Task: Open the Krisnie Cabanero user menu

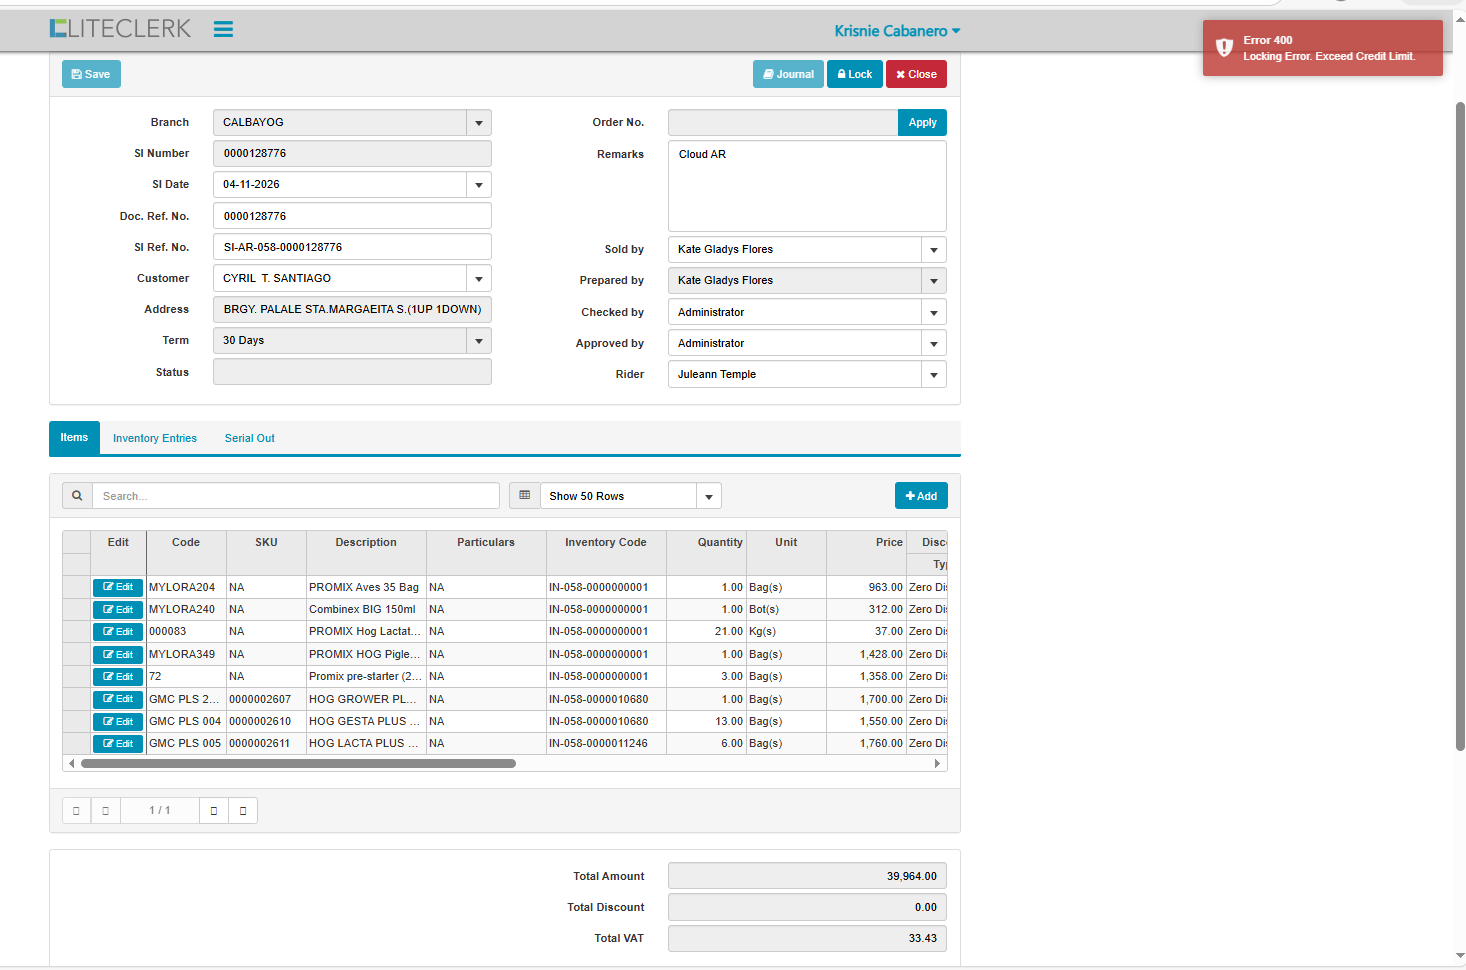Action: [897, 31]
